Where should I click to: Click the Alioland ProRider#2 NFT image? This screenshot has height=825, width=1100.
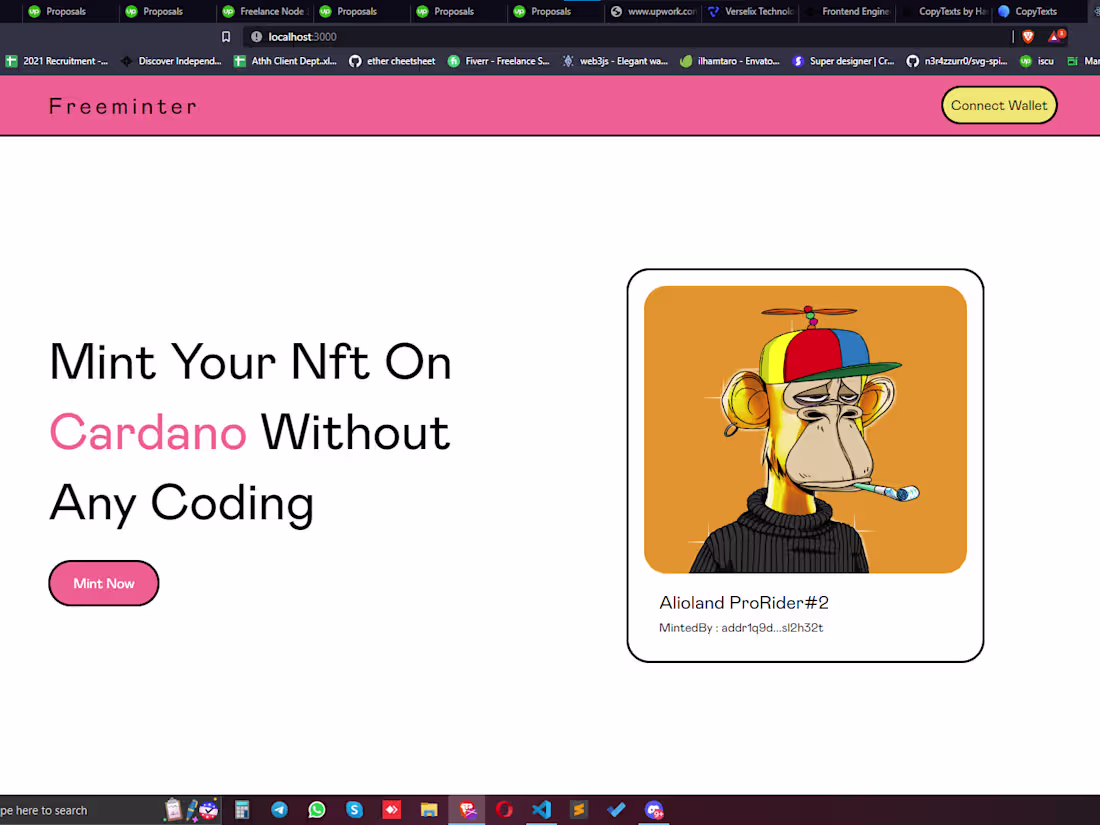click(x=805, y=428)
